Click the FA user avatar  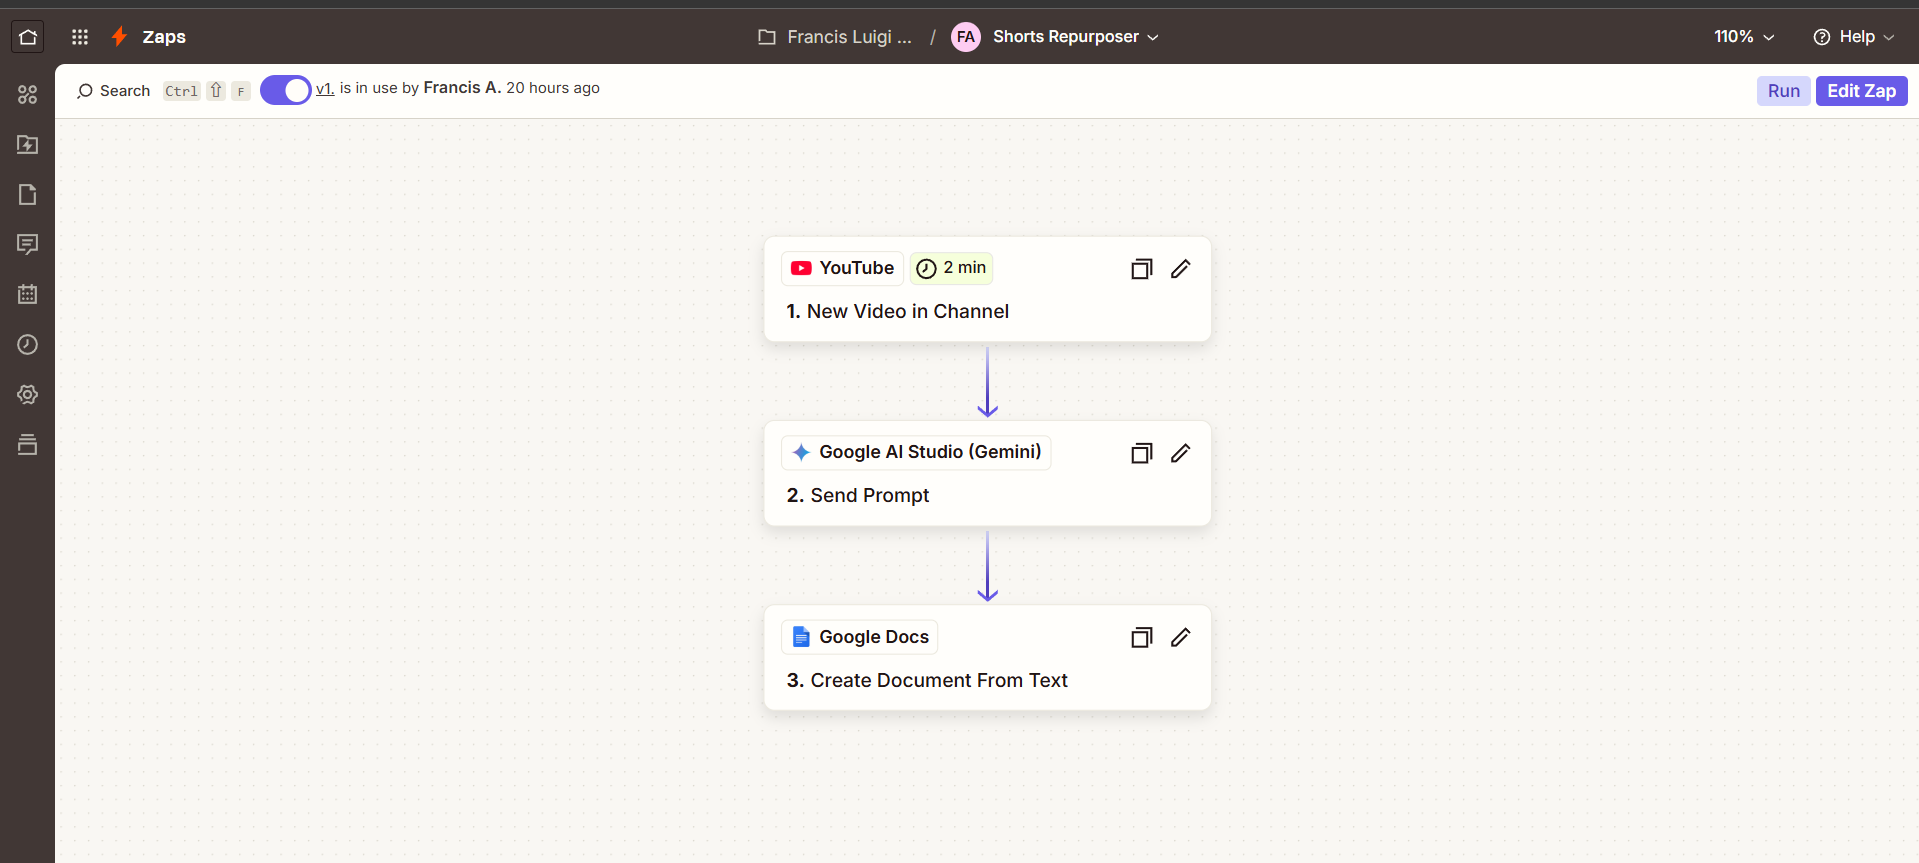coord(965,37)
